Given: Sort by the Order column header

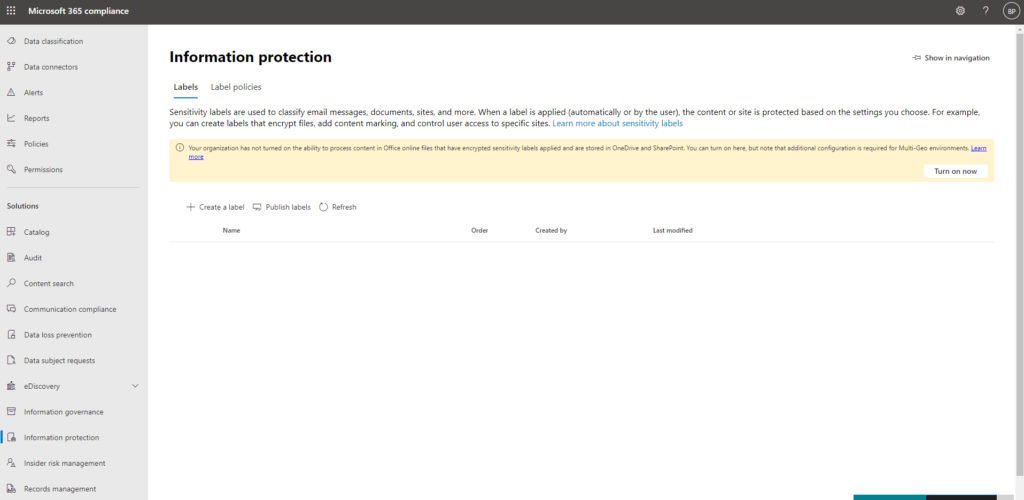Looking at the screenshot, I should point(479,230).
